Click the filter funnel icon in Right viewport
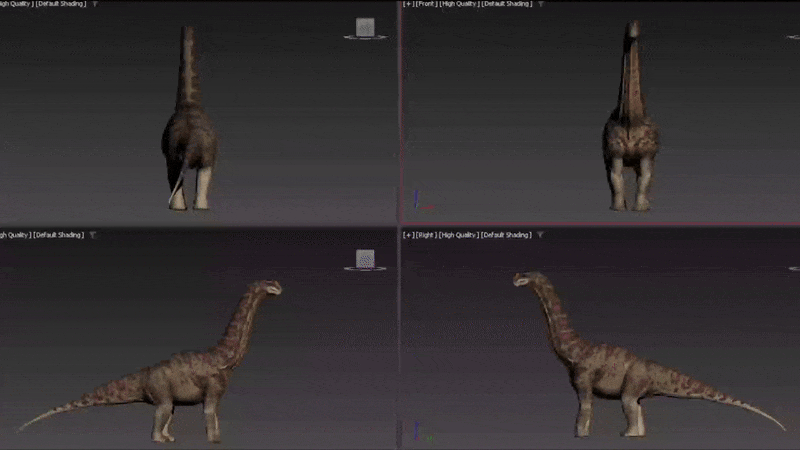The image size is (800, 450). (x=538, y=235)
